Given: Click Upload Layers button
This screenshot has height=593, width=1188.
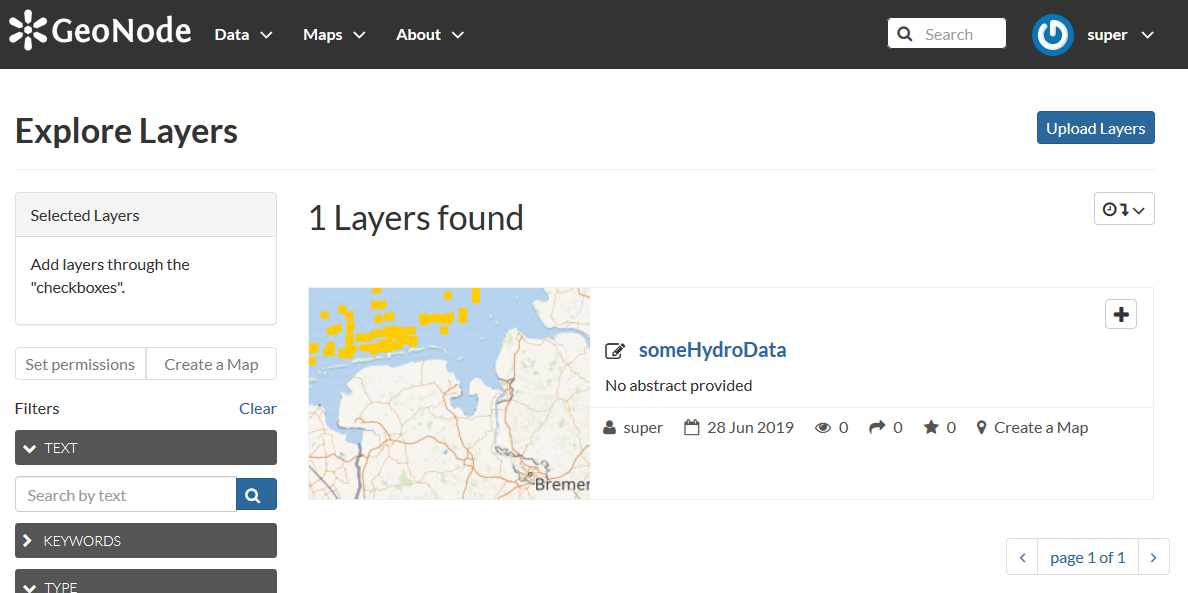Looking at the screenshot, I should coord(1096,128).
